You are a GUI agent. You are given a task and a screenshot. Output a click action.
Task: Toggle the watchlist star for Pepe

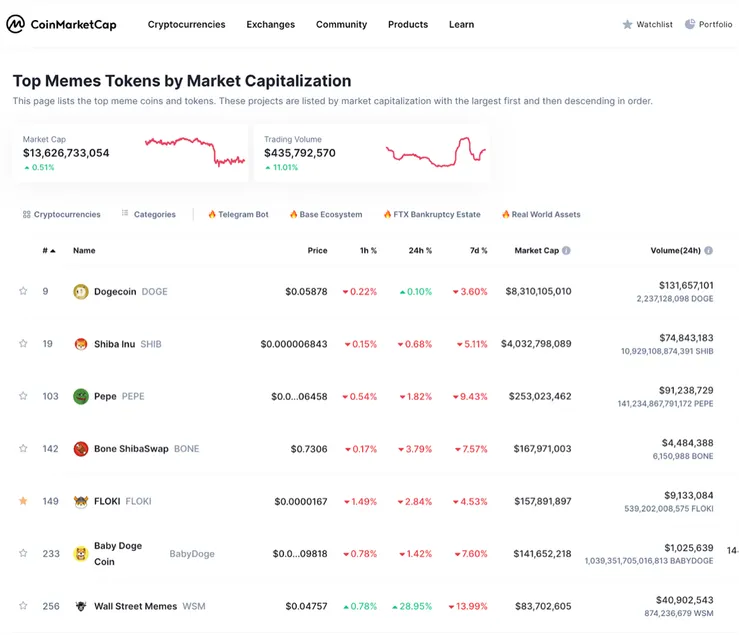[x=23, y=396]
